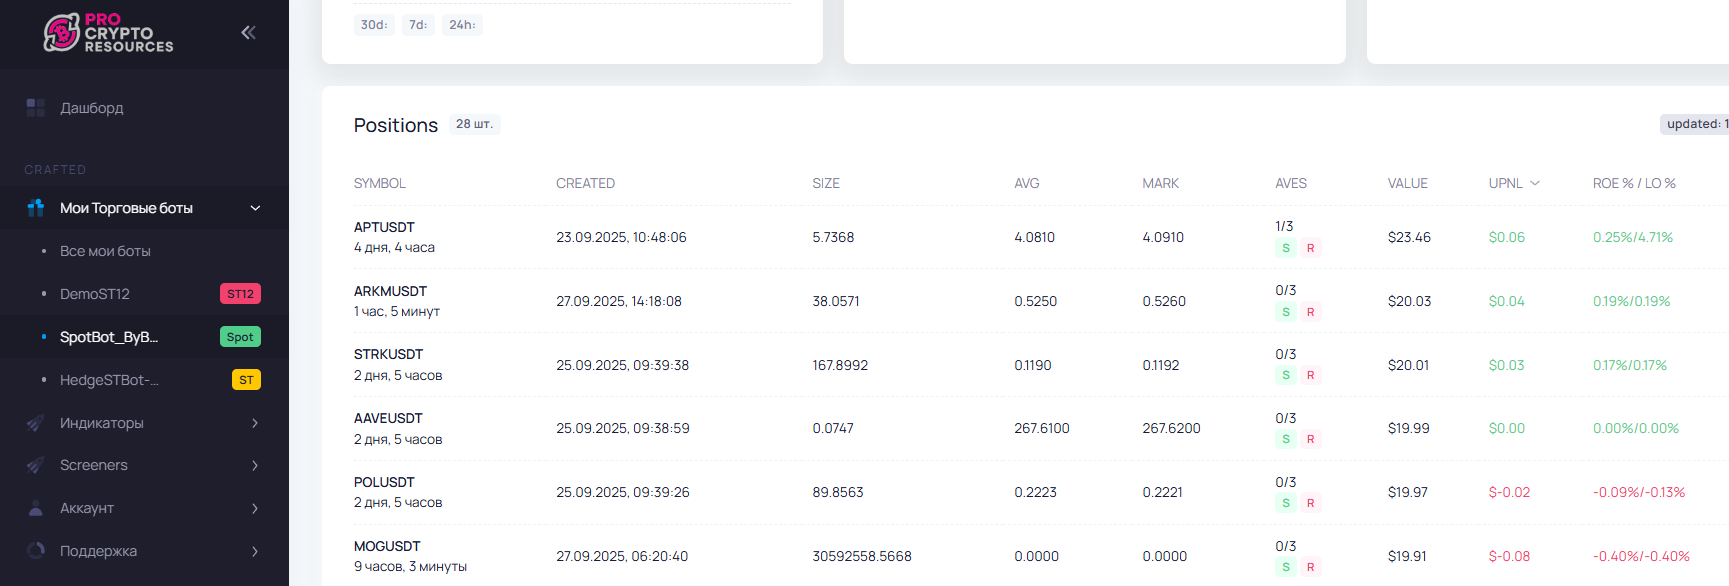This screenshot has width=1729, height=586.
Task: Click the R badge for APTUSDT
Action: [x=1310, y=248]
